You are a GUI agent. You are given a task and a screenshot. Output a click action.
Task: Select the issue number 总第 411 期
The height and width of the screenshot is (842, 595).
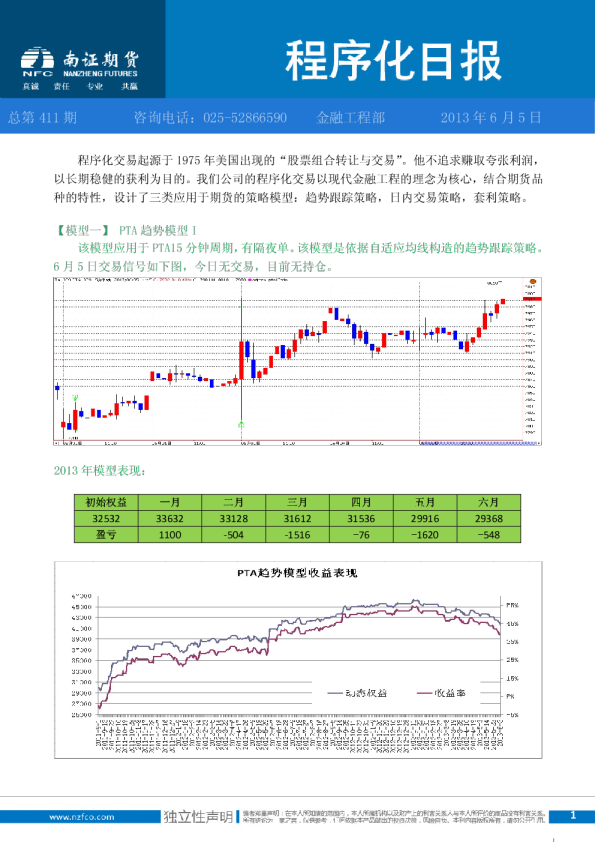pos(42,118)
